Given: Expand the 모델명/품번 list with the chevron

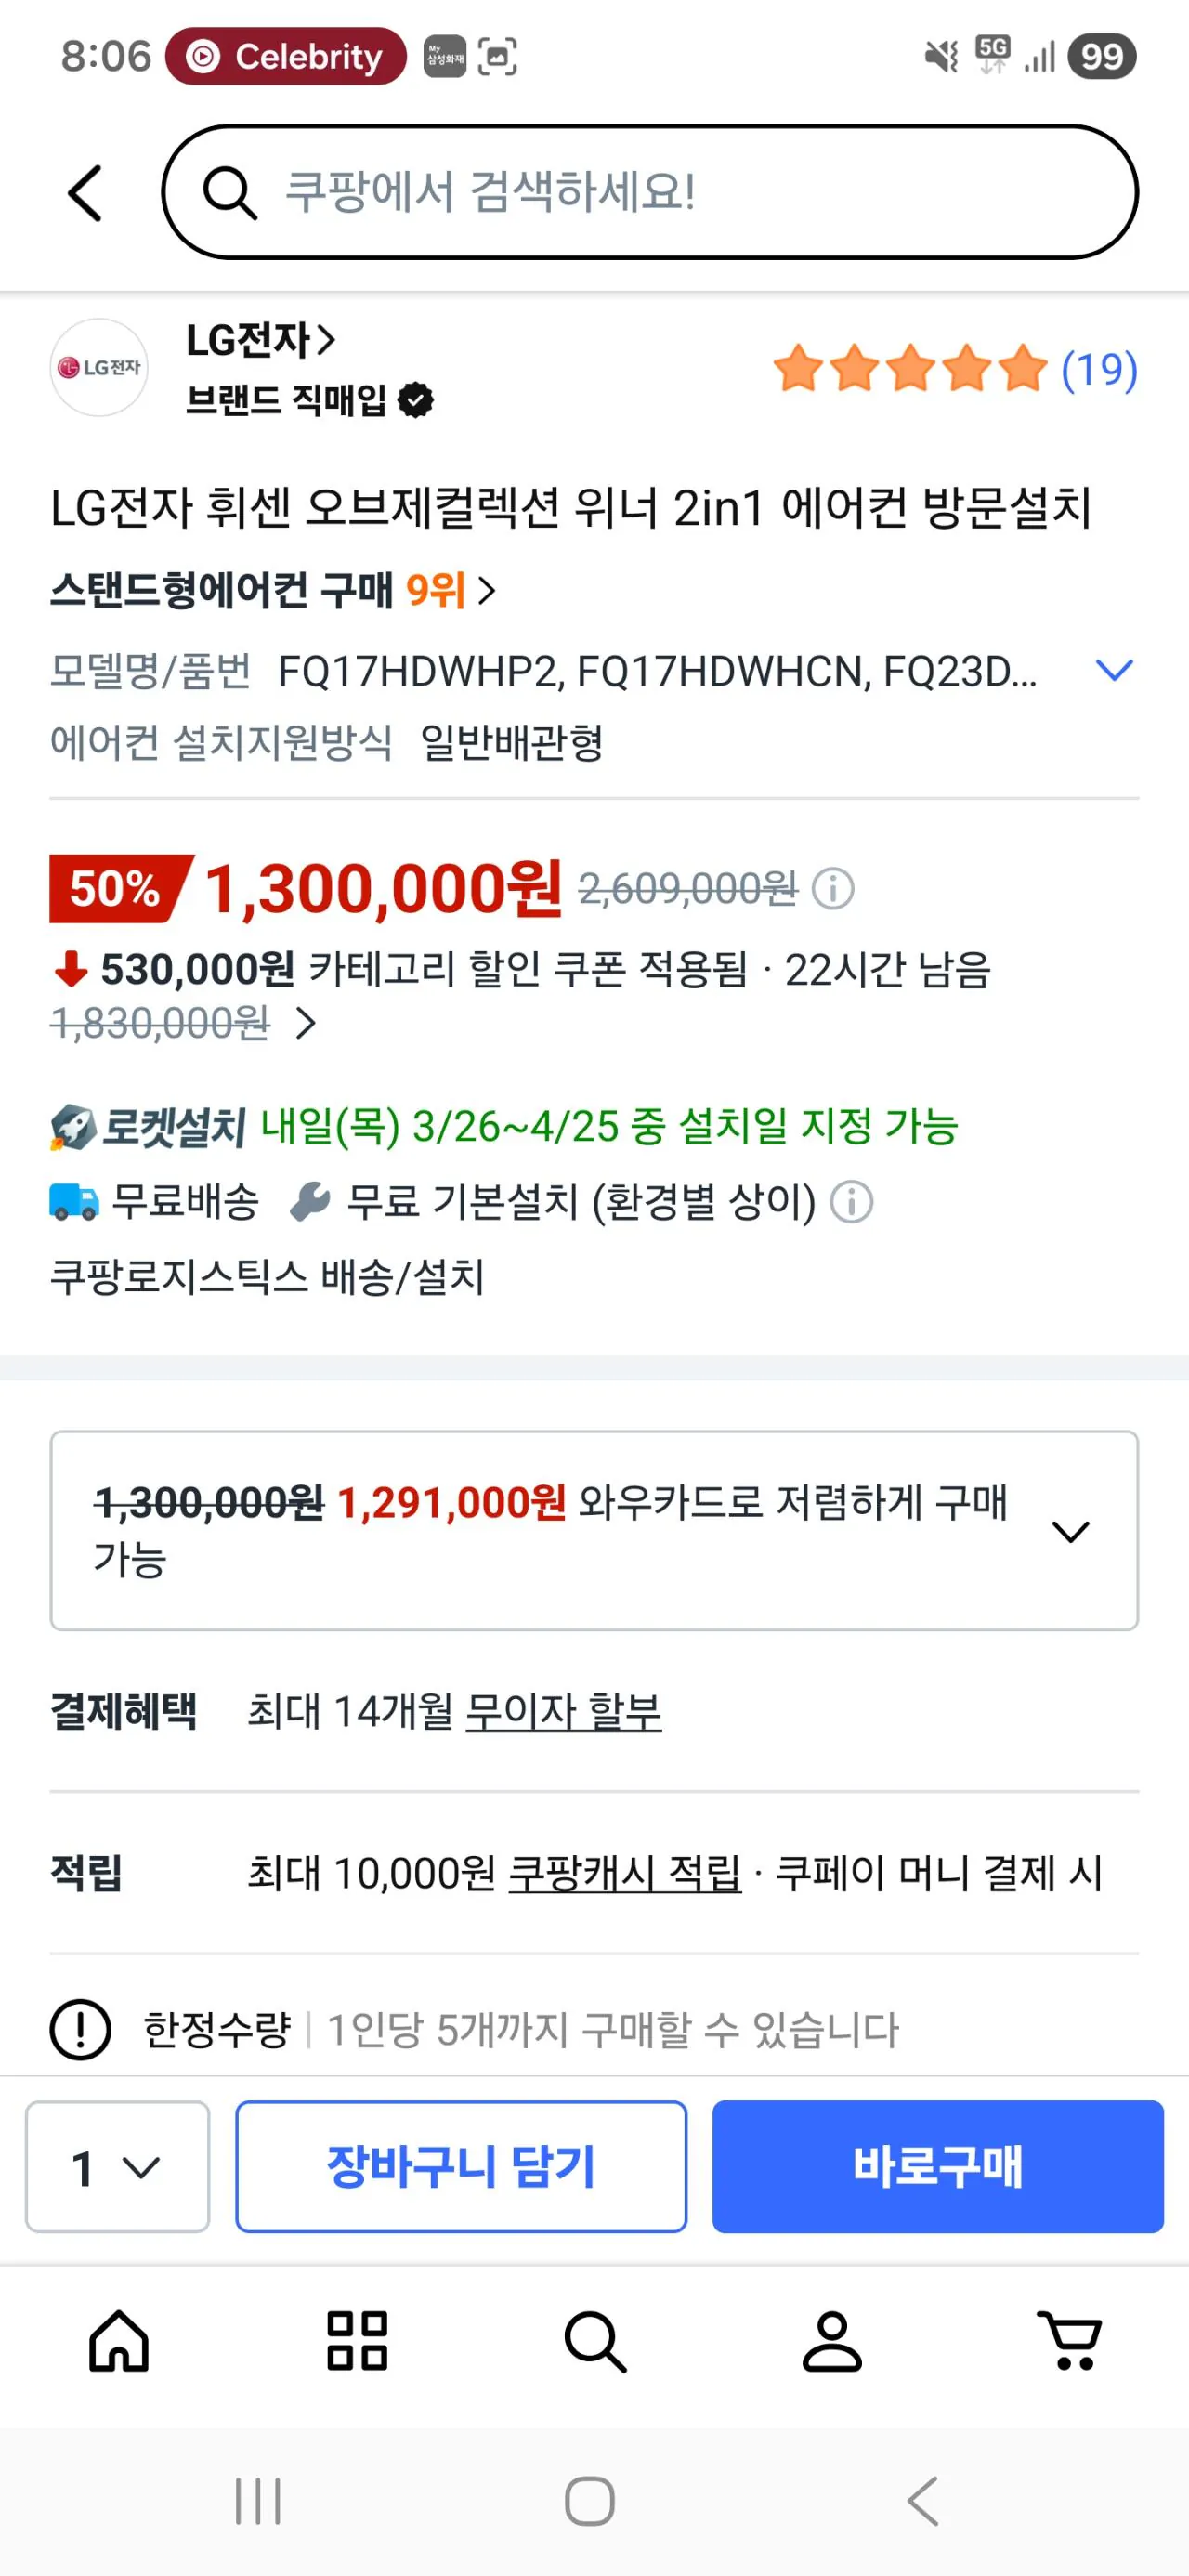Looking at the screenshot, I should 1113,670.
